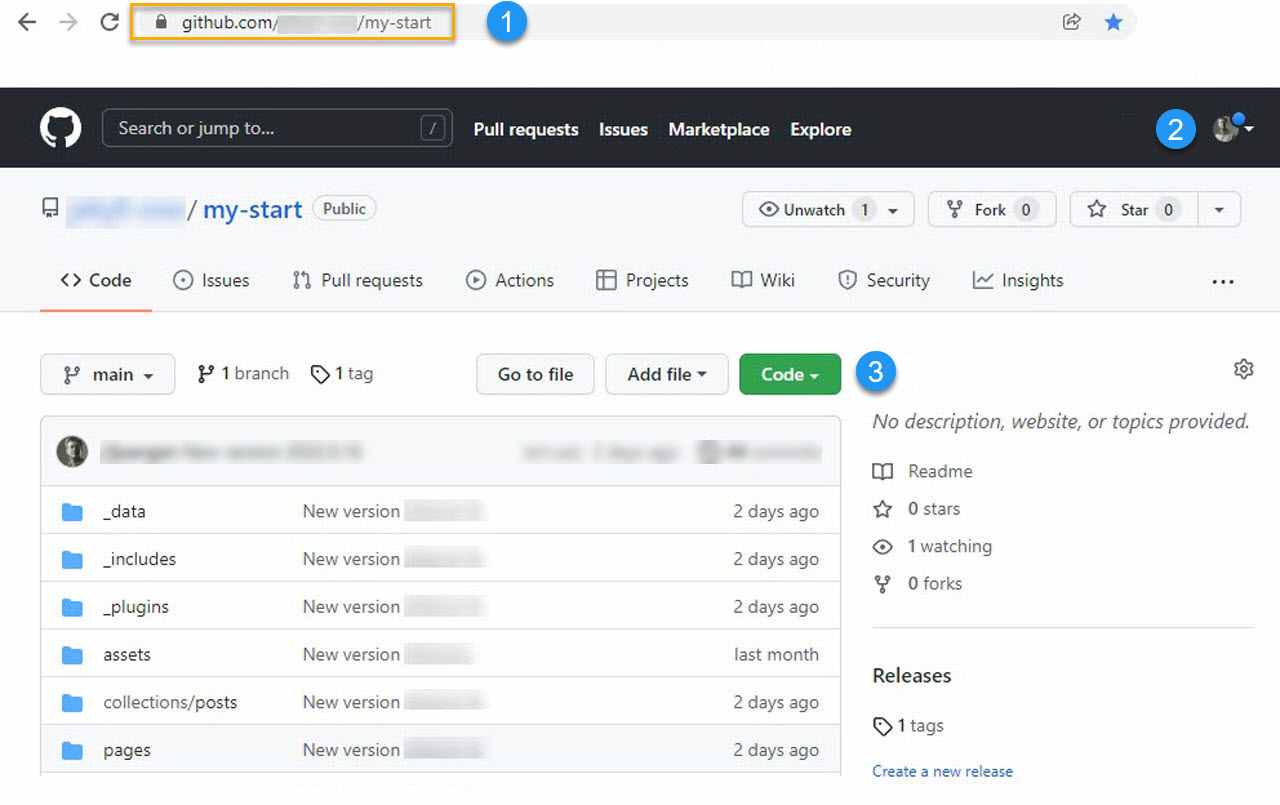Click the Search or jump to field
Image resolution: width=1280 pixels, height=805 pixels.
[265, 128]
